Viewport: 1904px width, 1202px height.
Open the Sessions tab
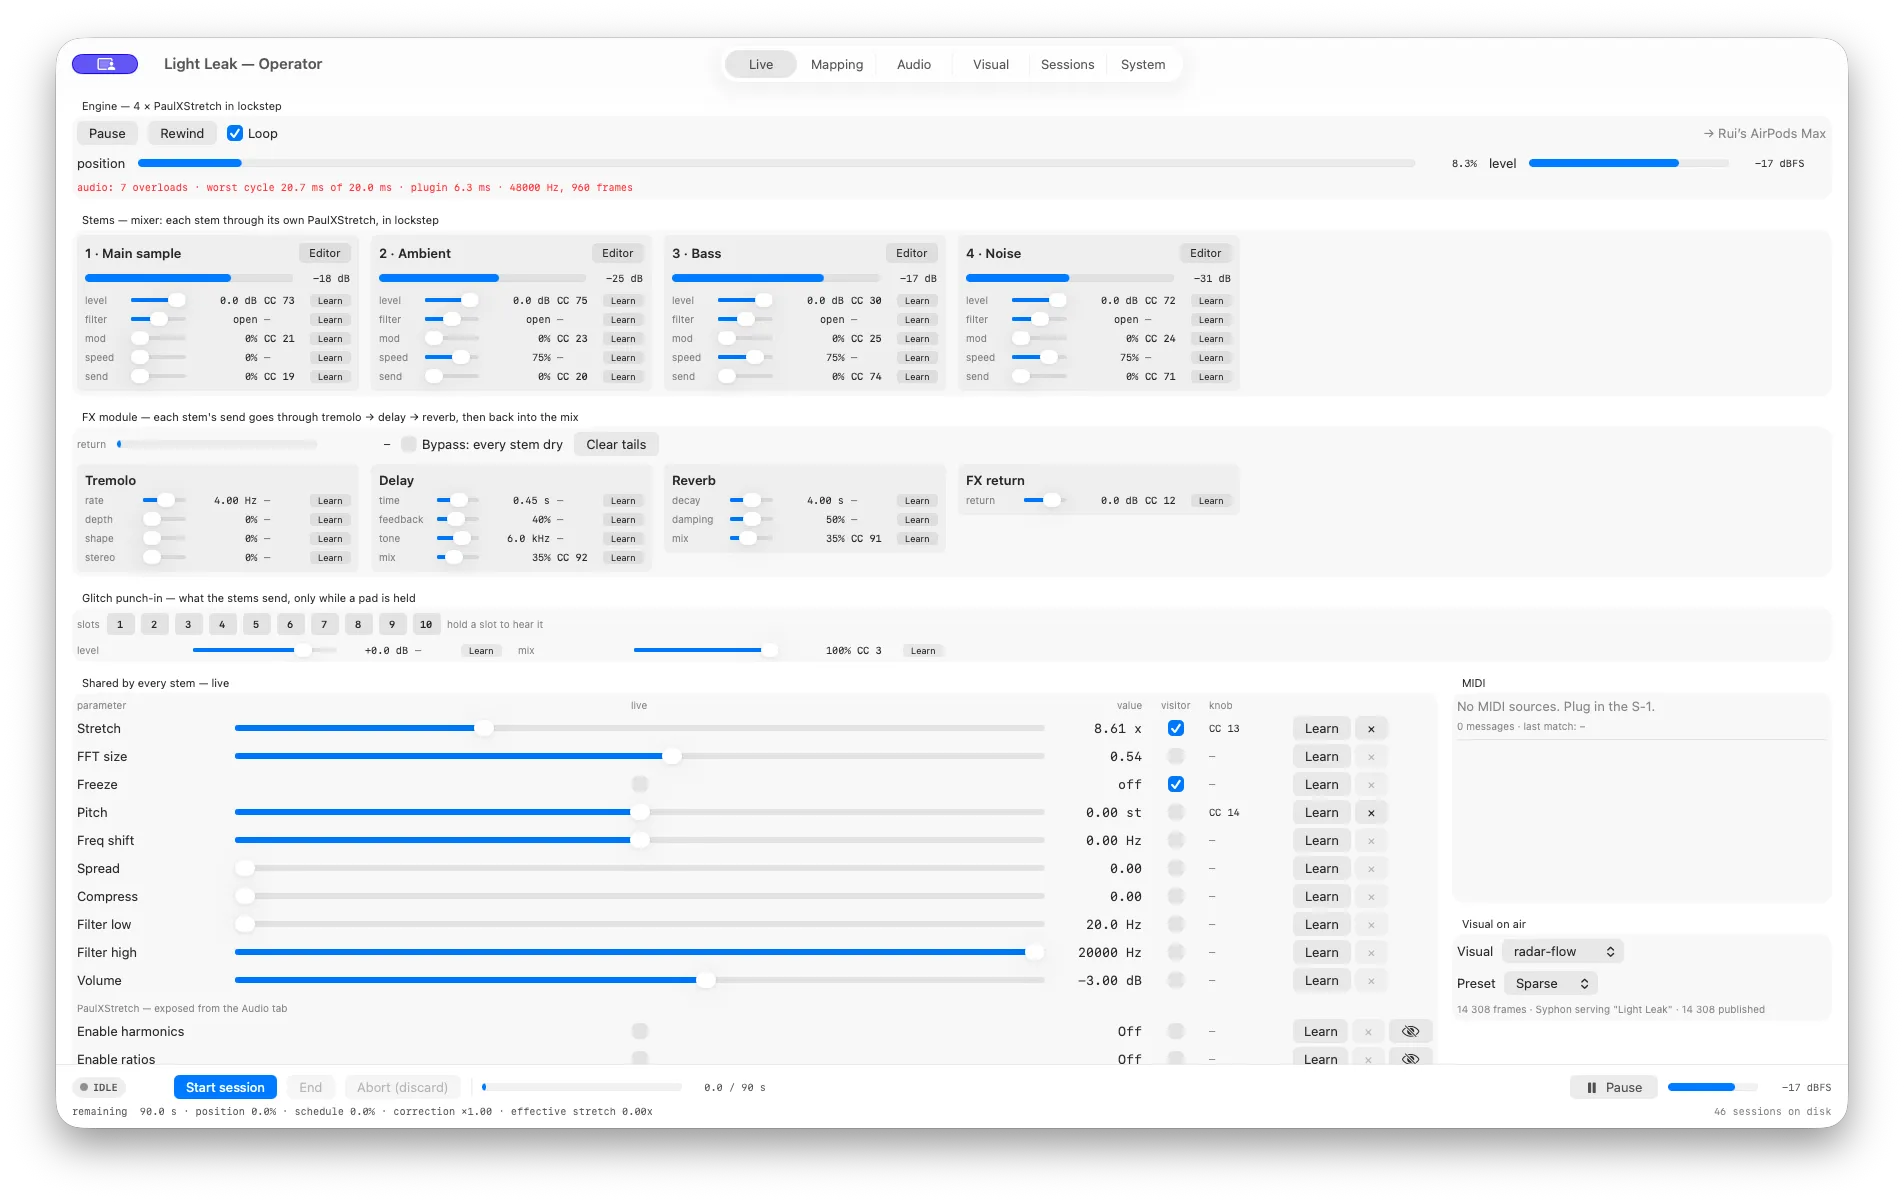pos(1067,65)
